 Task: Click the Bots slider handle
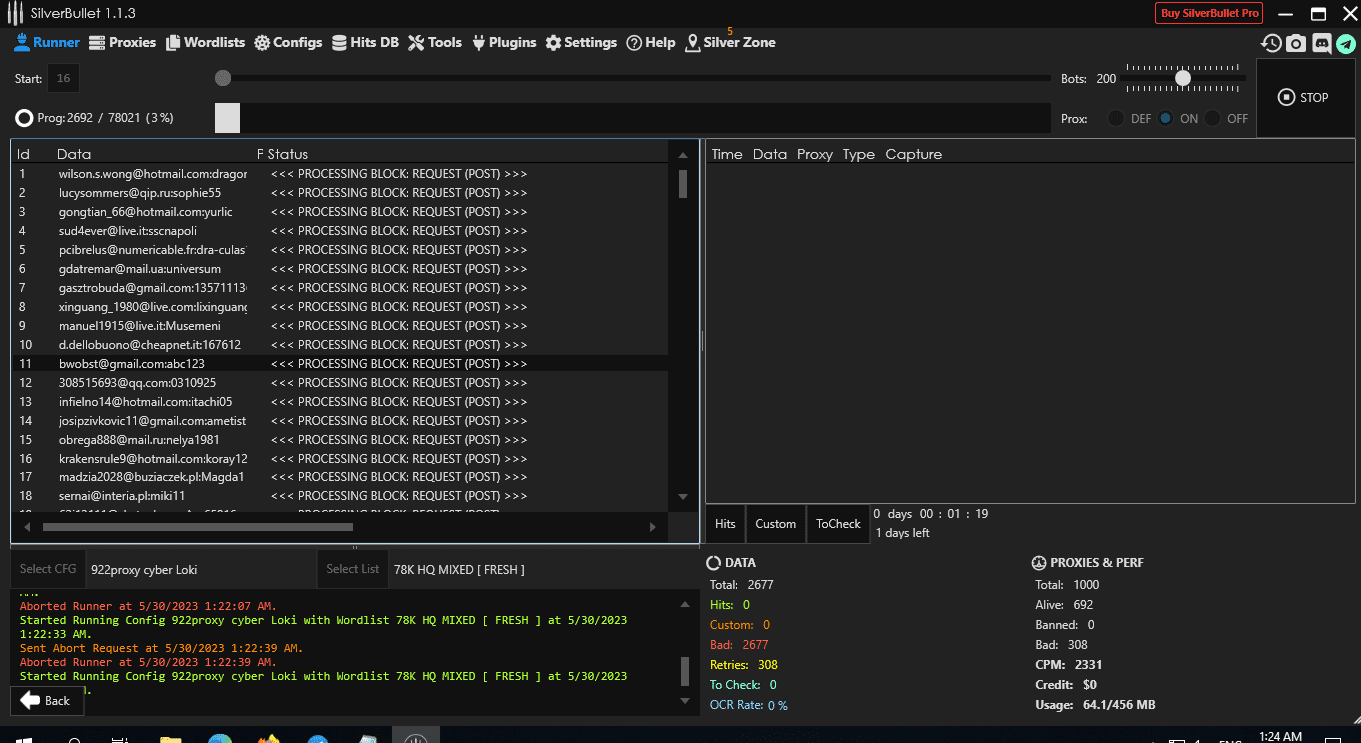tap(1183, 78)
